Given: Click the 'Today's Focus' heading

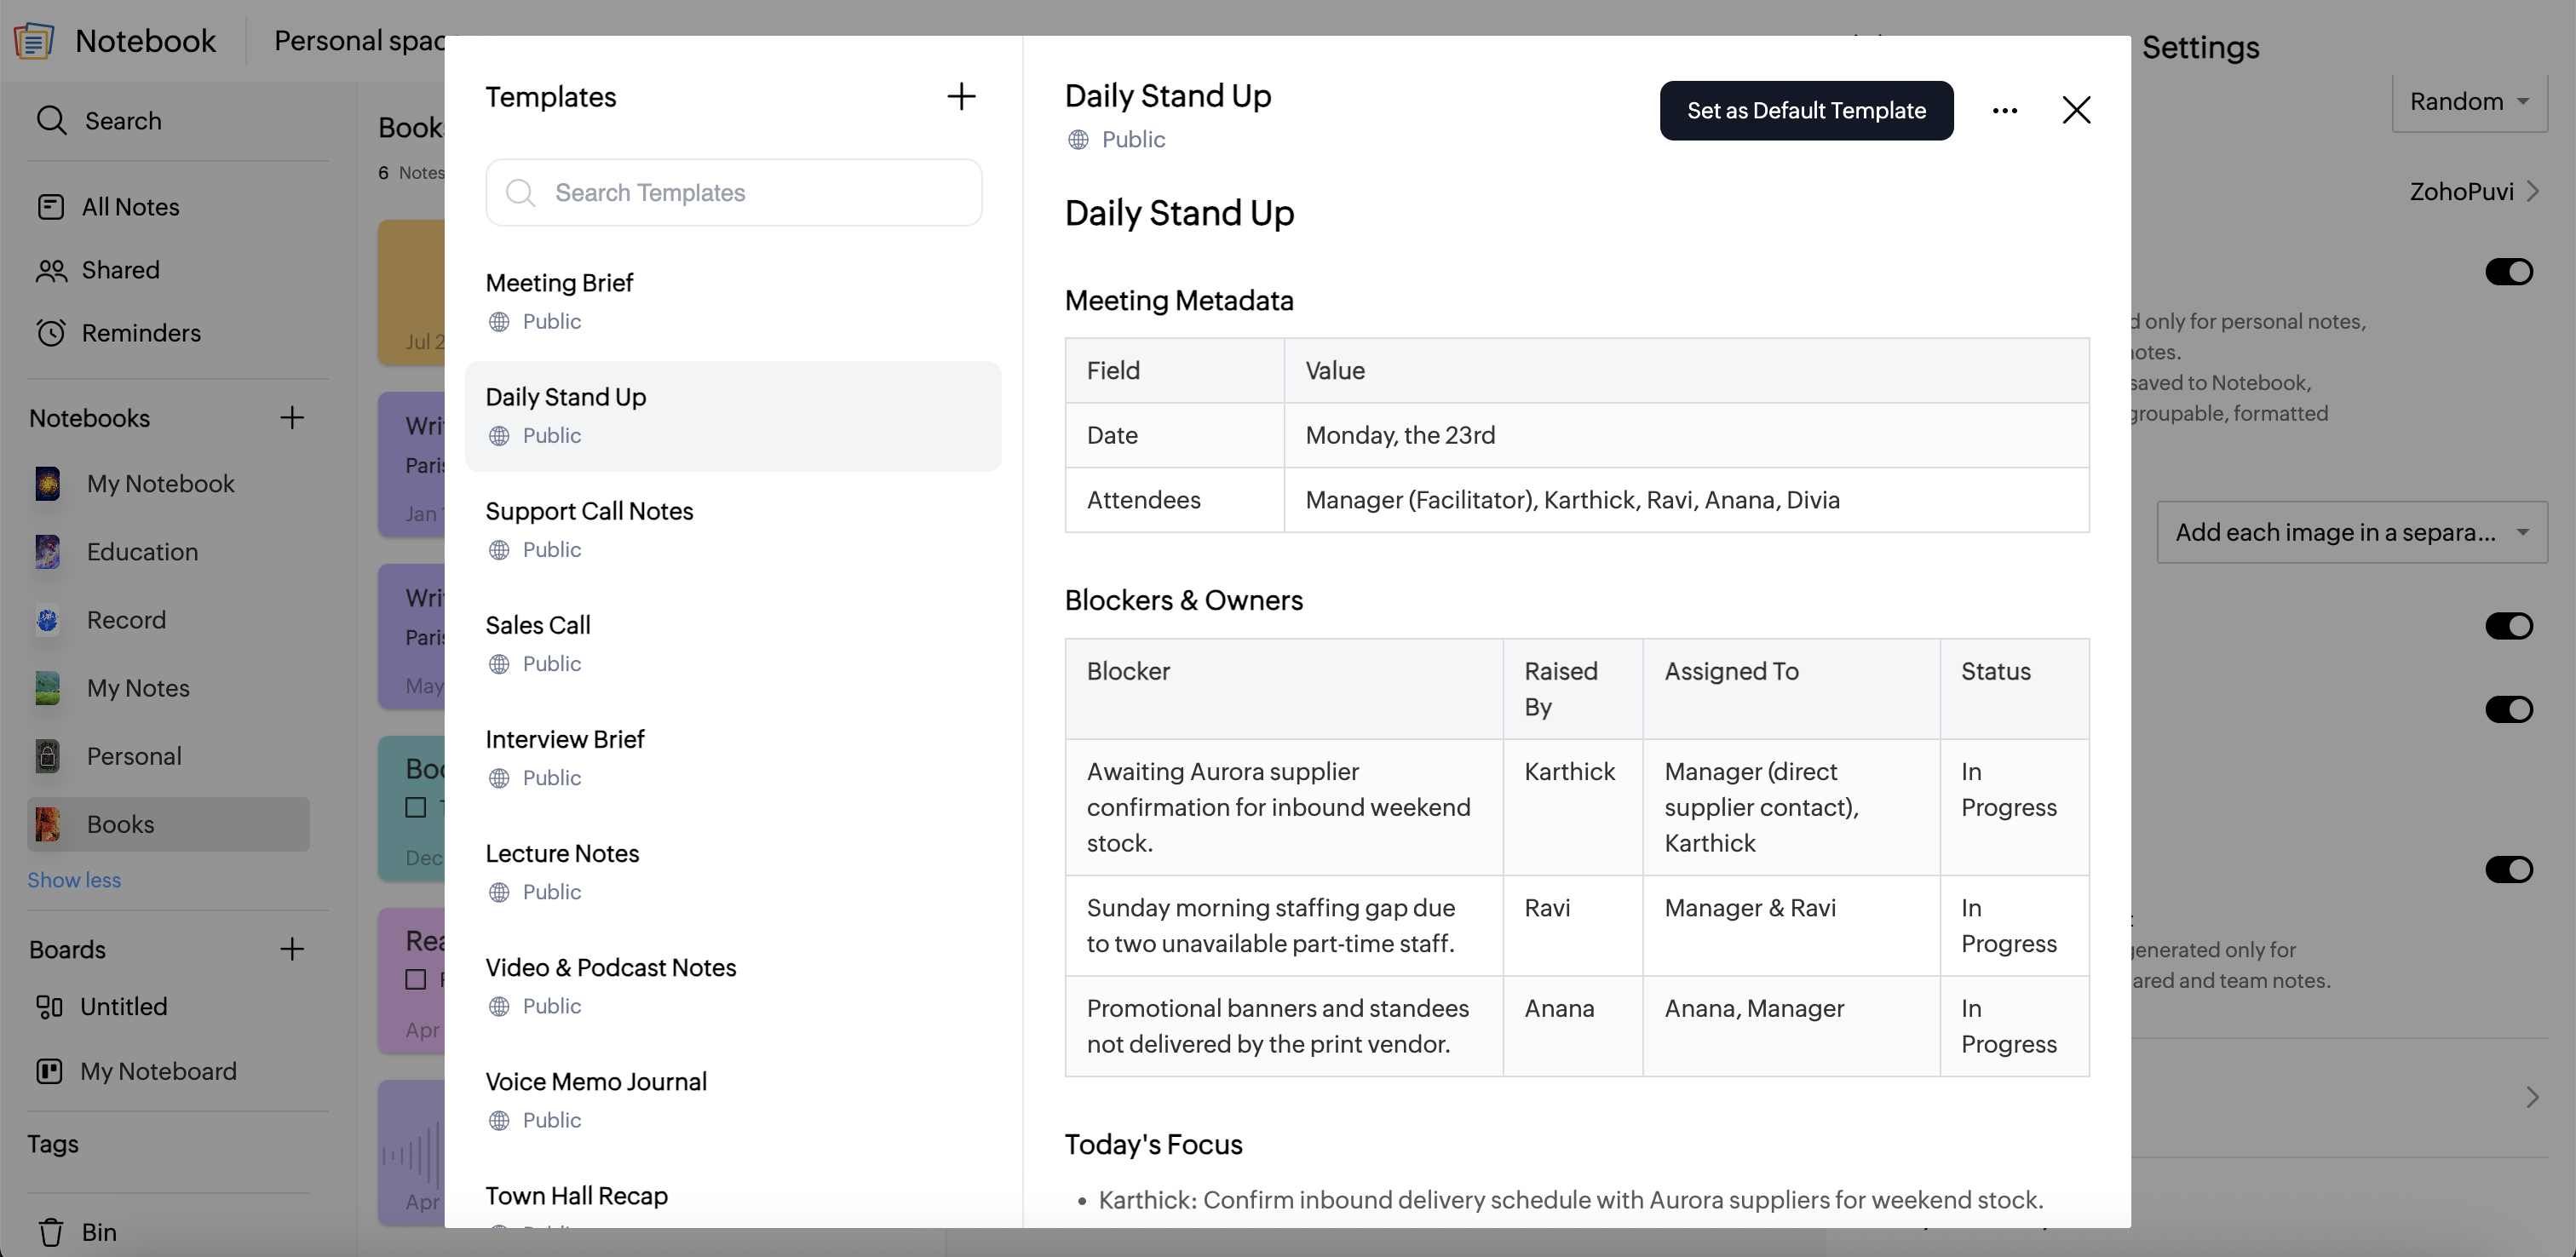Looking at the screenshot, I should tap(1153, 1144).
